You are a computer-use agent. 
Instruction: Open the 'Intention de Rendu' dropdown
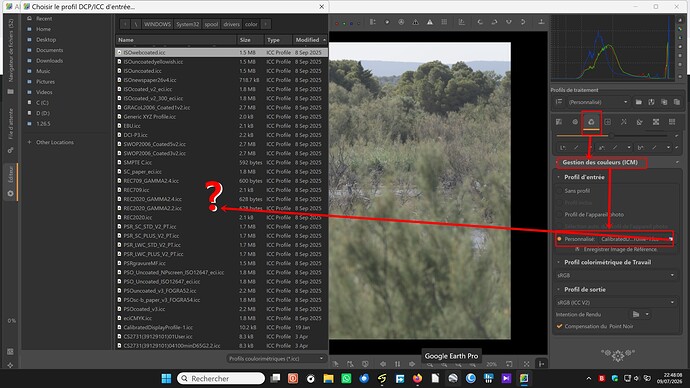[640, 315]
